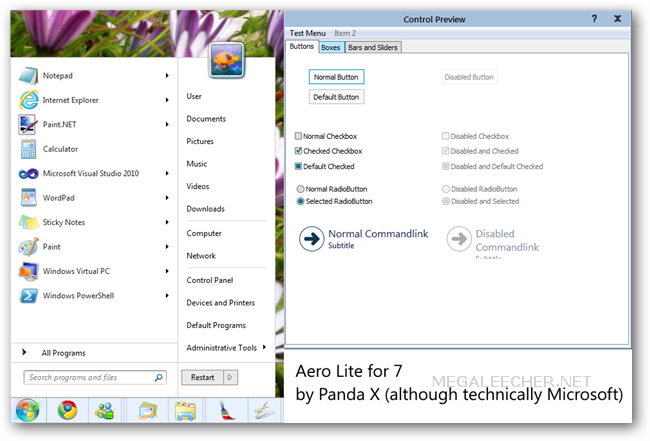This screenshot has height=441, width=650.
Task: Open Google Chrome from the taskbar
Action: [x=67, y=410]
